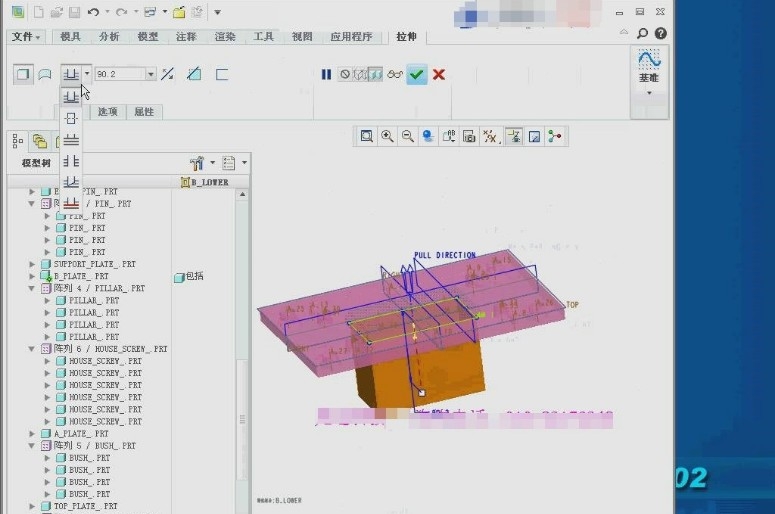
Task: Choose the To Selected depth option in red
Action: click(x=71, y=203)
